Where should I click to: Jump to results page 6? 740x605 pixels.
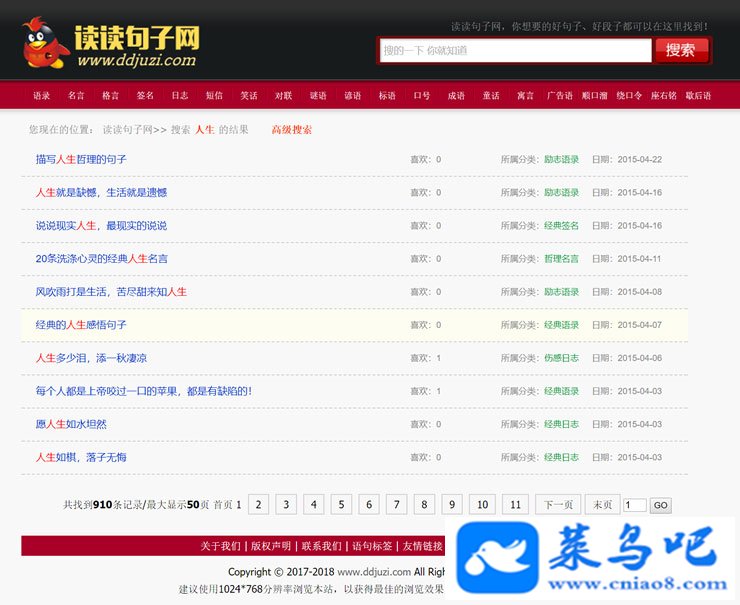point(369,504)
